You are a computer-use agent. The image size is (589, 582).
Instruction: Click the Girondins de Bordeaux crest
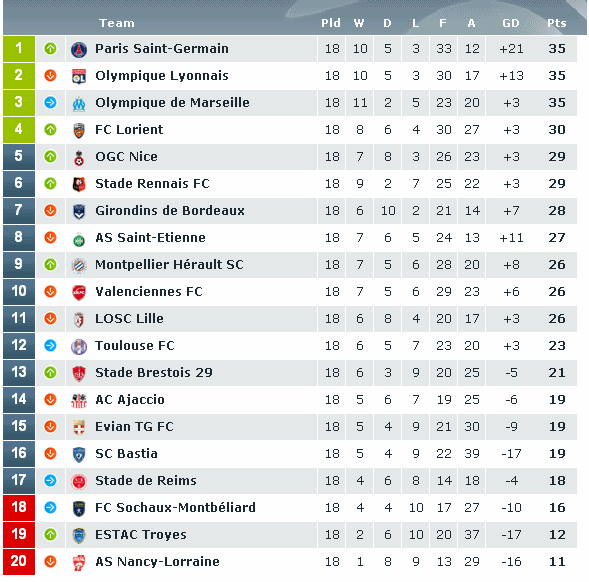(x=79, y=211)
